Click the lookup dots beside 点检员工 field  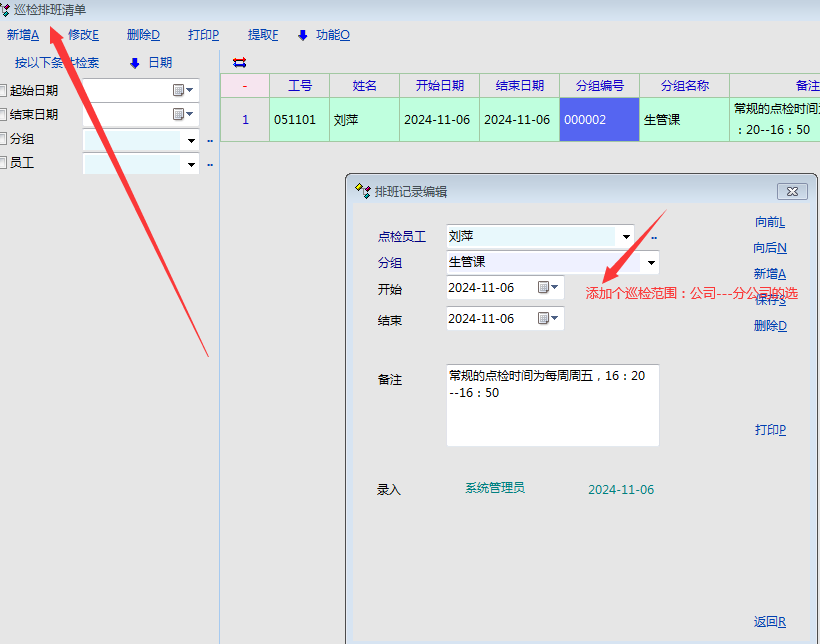click(x=654, y=238)
